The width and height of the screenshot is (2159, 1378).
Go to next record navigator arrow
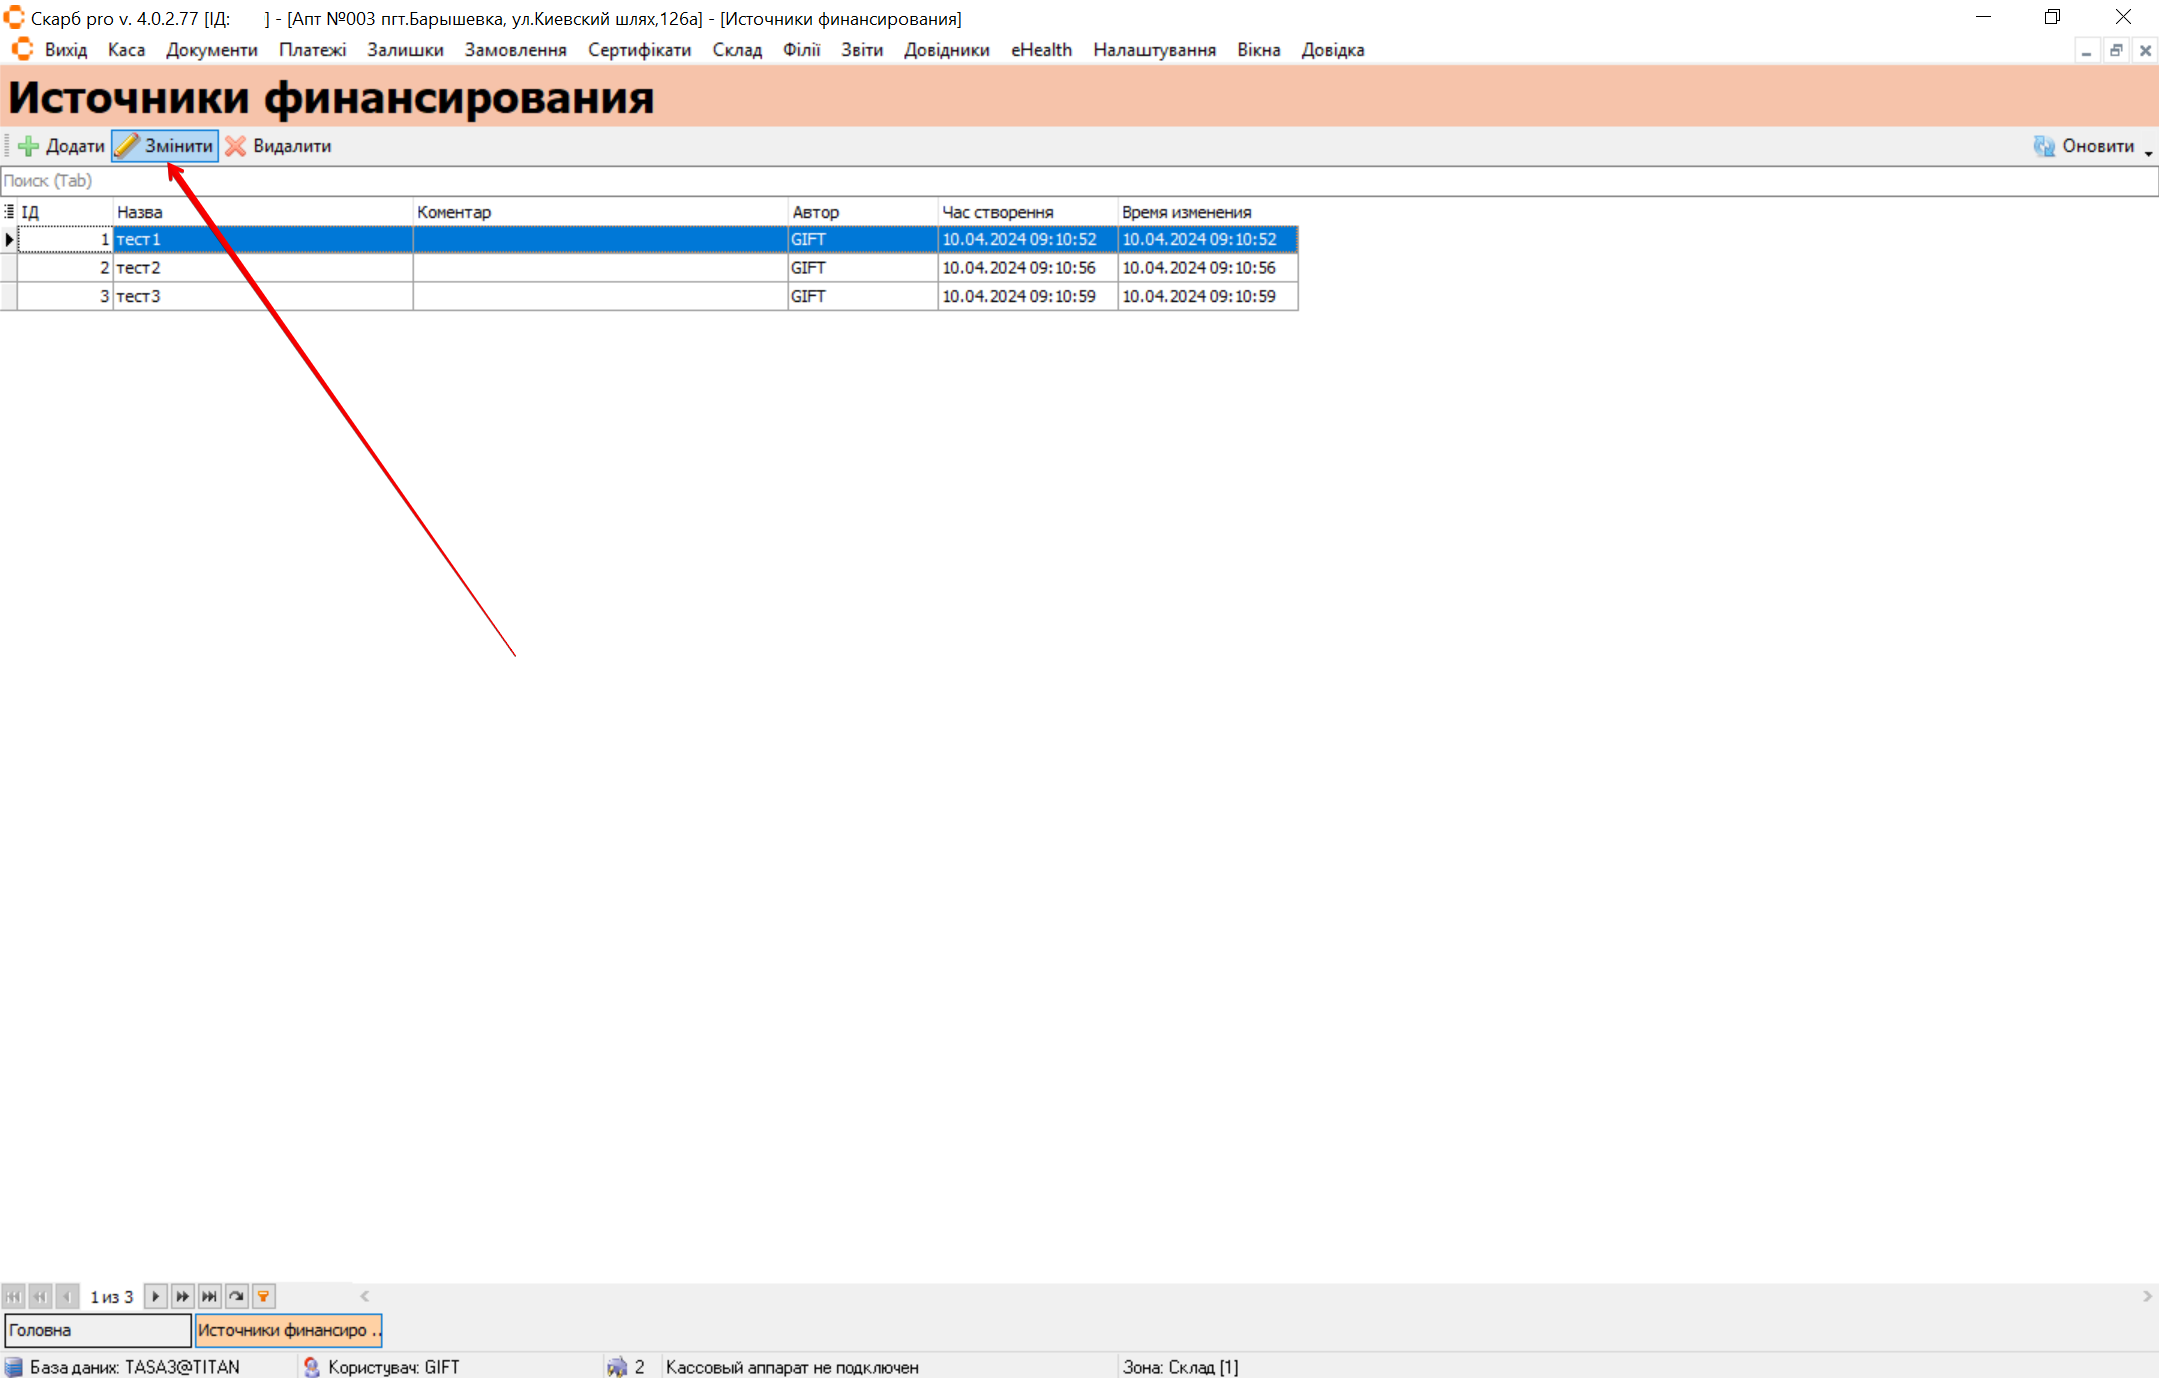click(155, 1296)
